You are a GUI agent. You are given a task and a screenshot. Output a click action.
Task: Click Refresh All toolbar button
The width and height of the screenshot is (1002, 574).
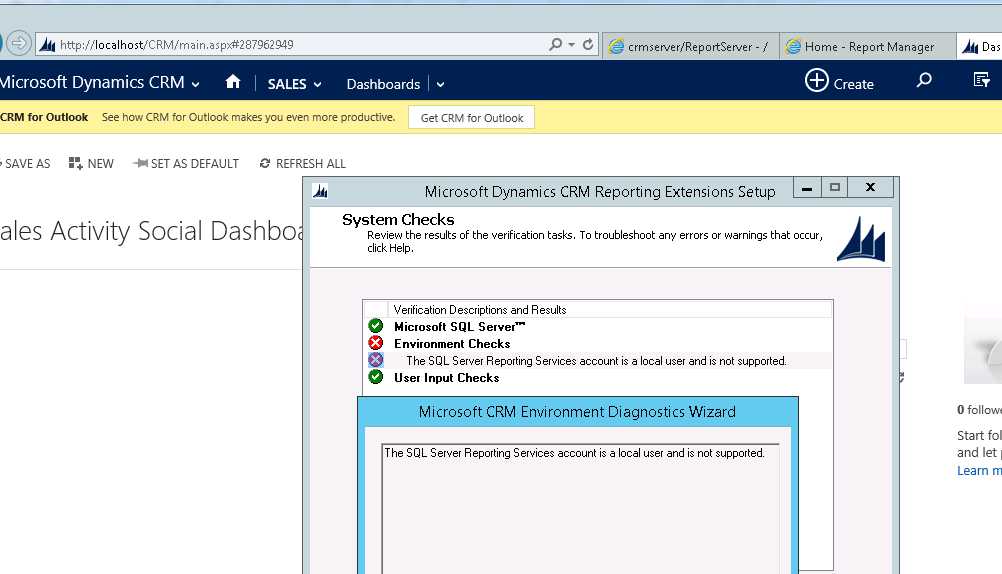tap(303, 164)
